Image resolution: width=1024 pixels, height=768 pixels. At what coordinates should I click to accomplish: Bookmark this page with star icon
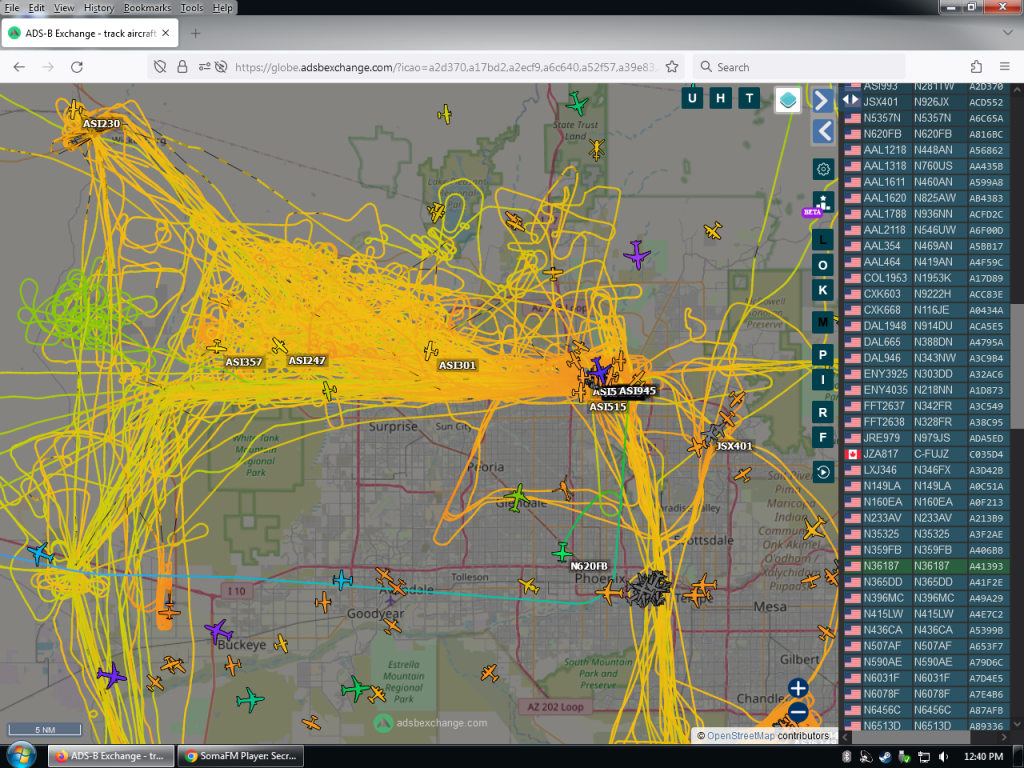[x=672, y=67]
